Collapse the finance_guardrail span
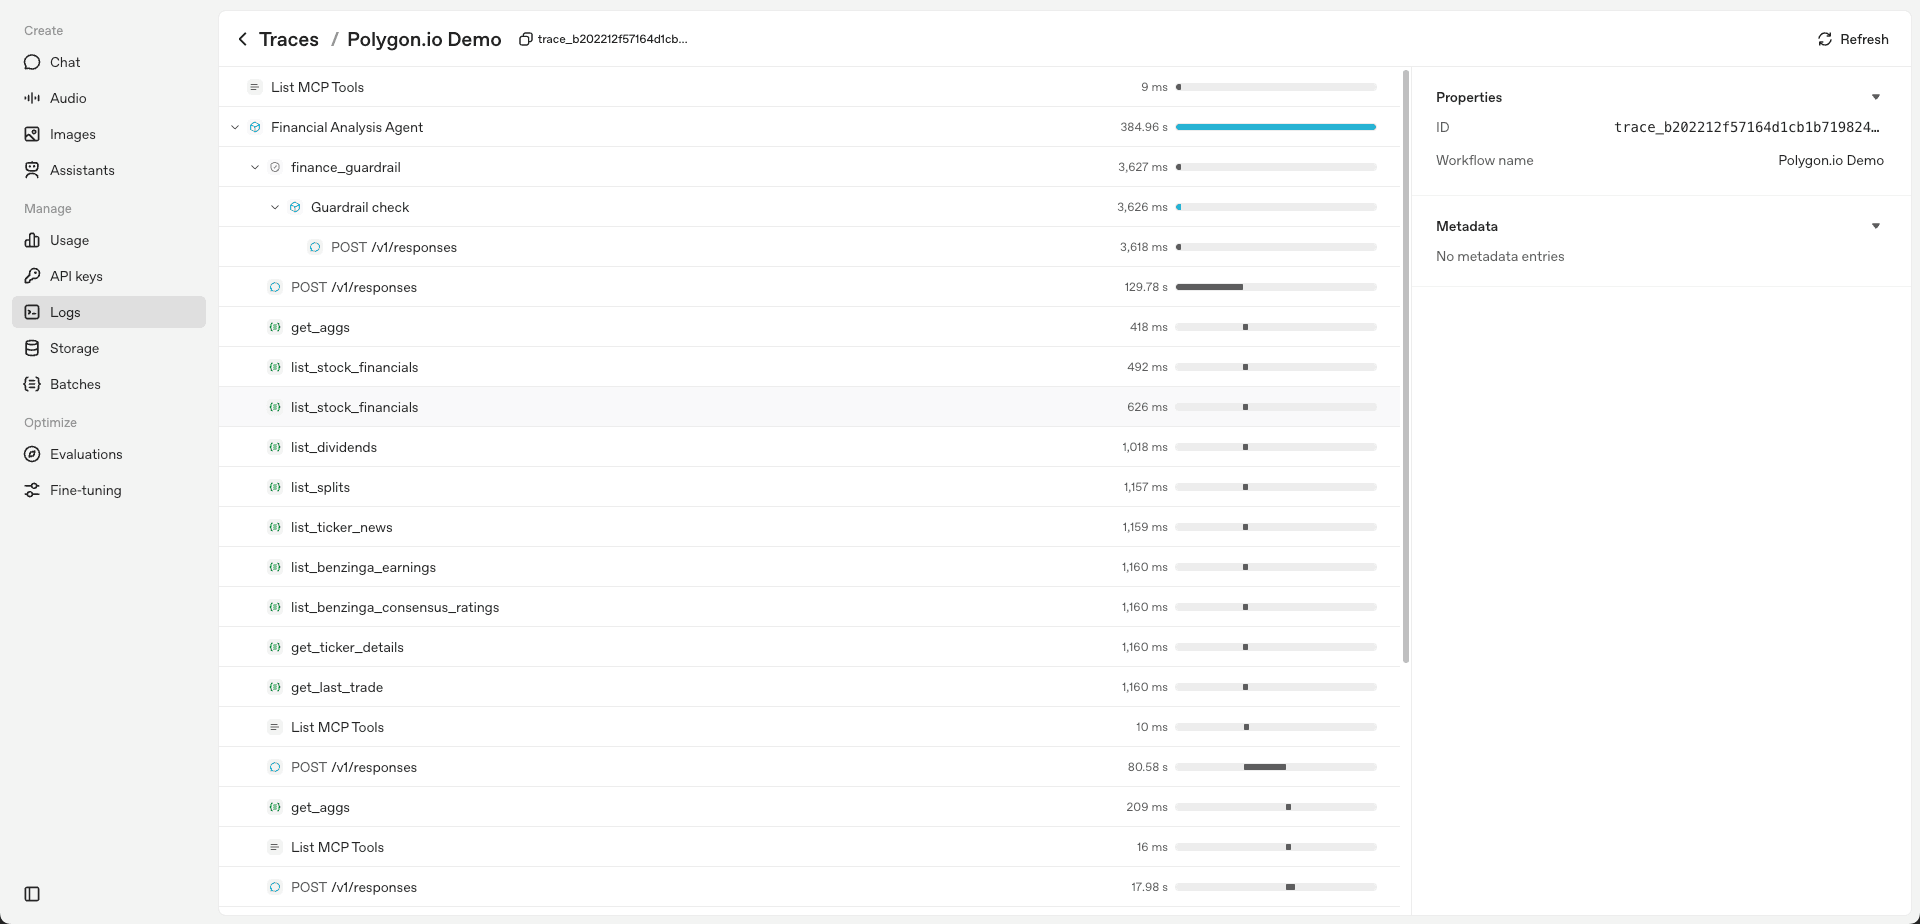 coord(255,167)
